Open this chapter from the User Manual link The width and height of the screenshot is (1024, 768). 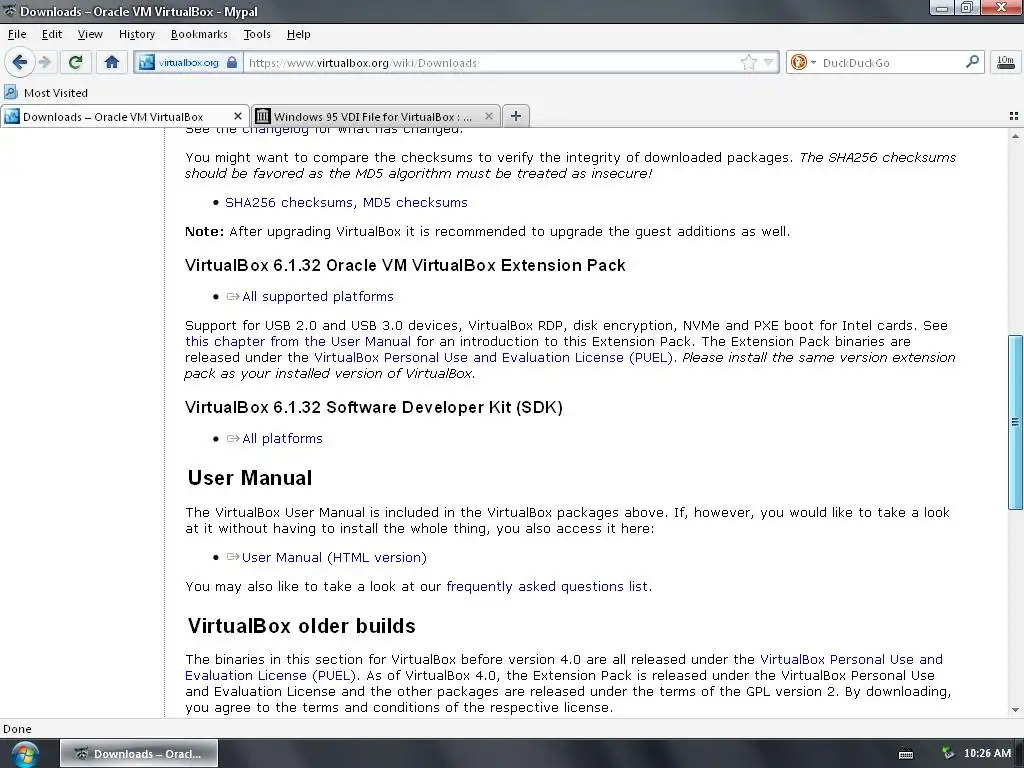pyautogui.click(x=298, y=342)
